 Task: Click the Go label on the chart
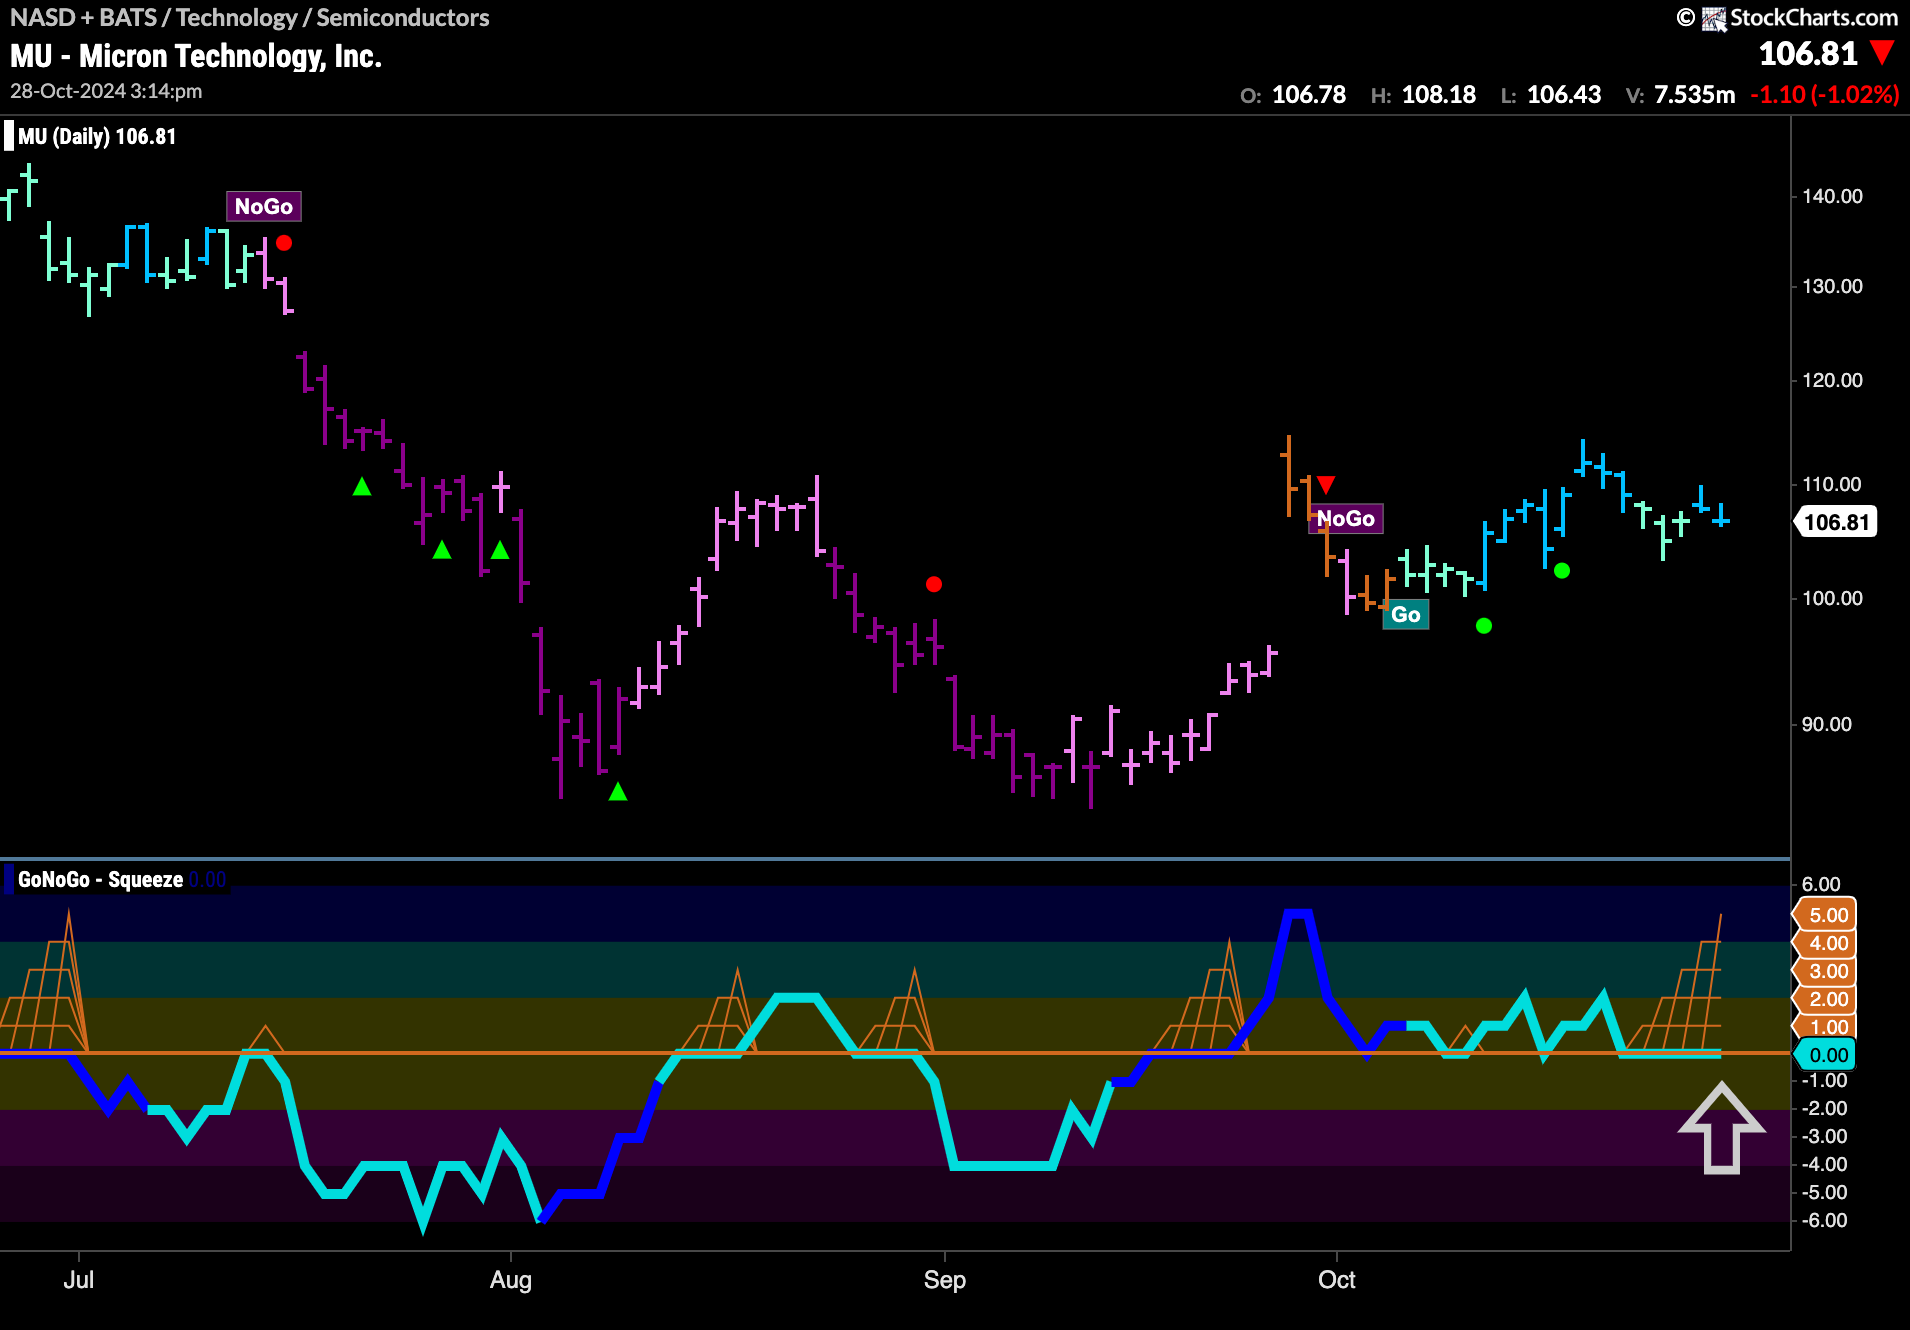pyautogui.click(x=1405, y=614)
